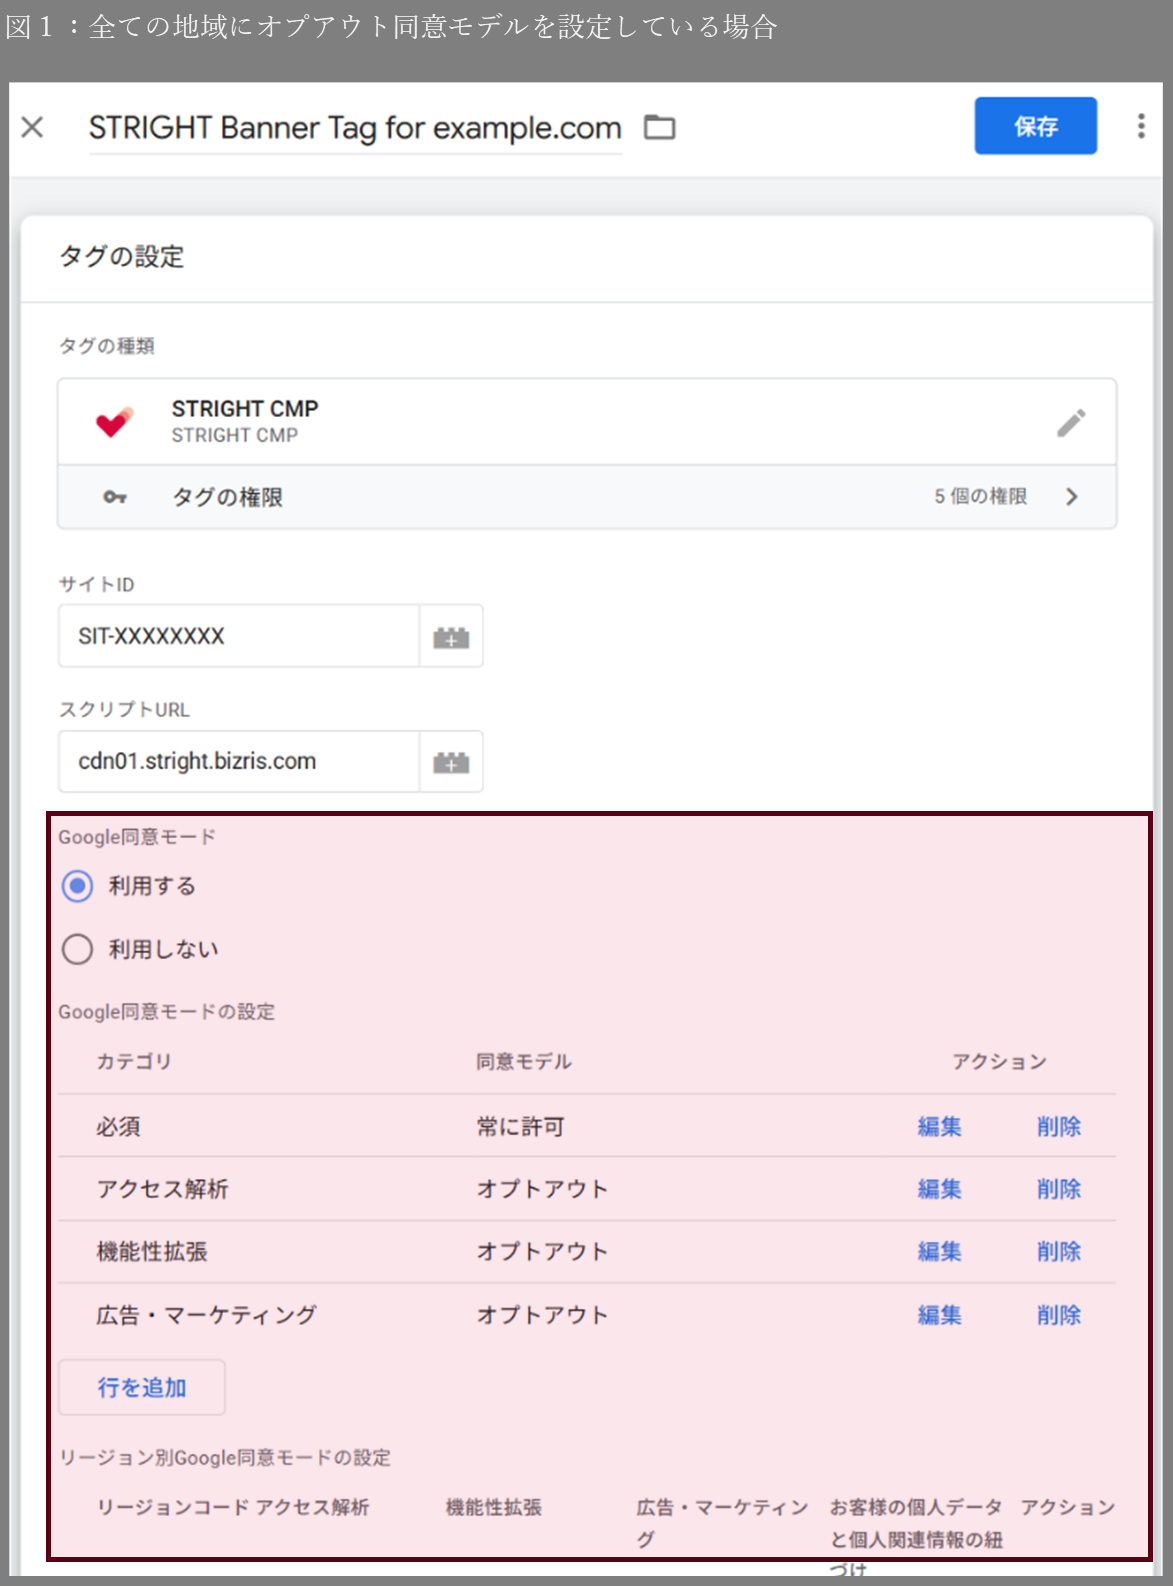Viewport: 1173px width, 1586px height.
Task: Click the tag name title field
Action: tap(355, 128)
